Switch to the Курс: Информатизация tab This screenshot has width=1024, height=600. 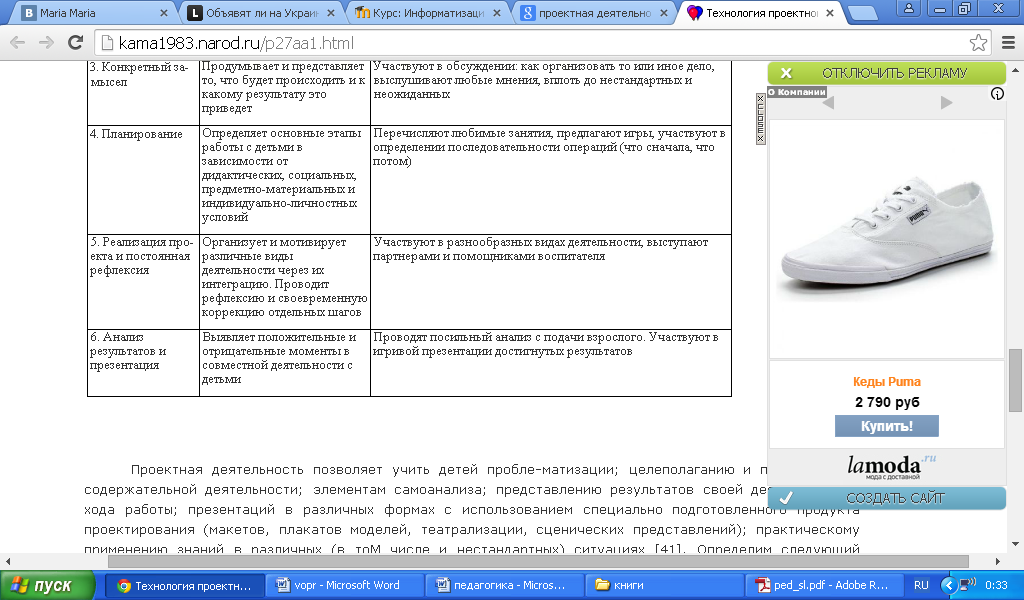(x=428, y=13)
